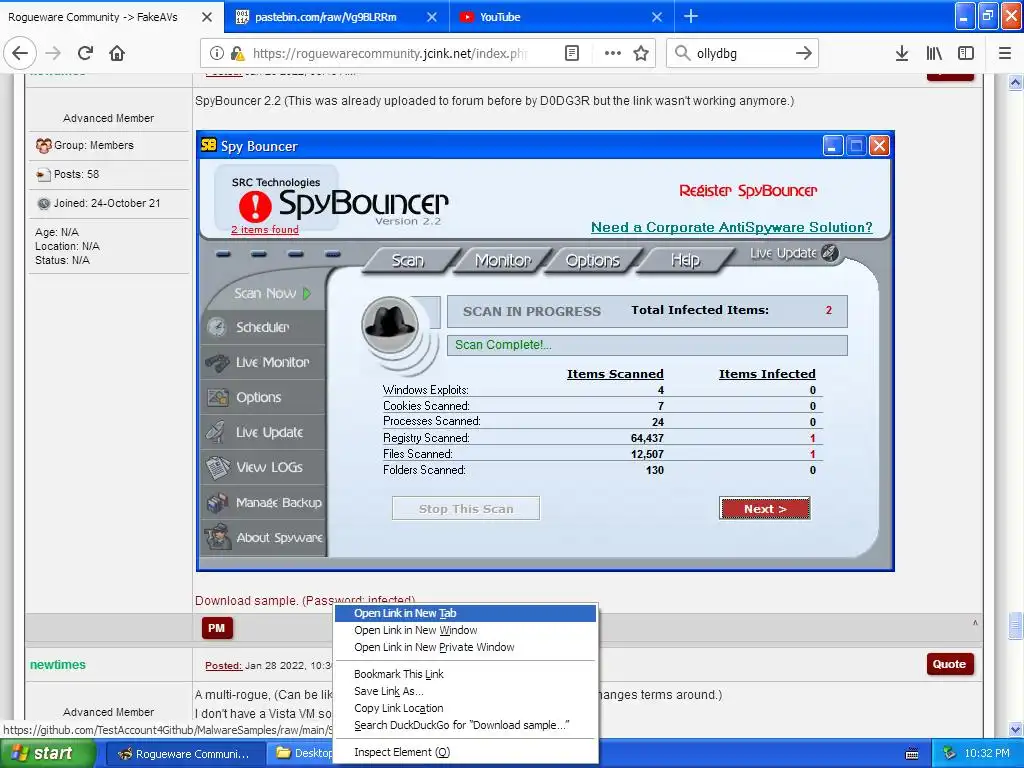Viewport: 1024px width, 768px height.
Task: Select Save Link As...
Action: 465,691
